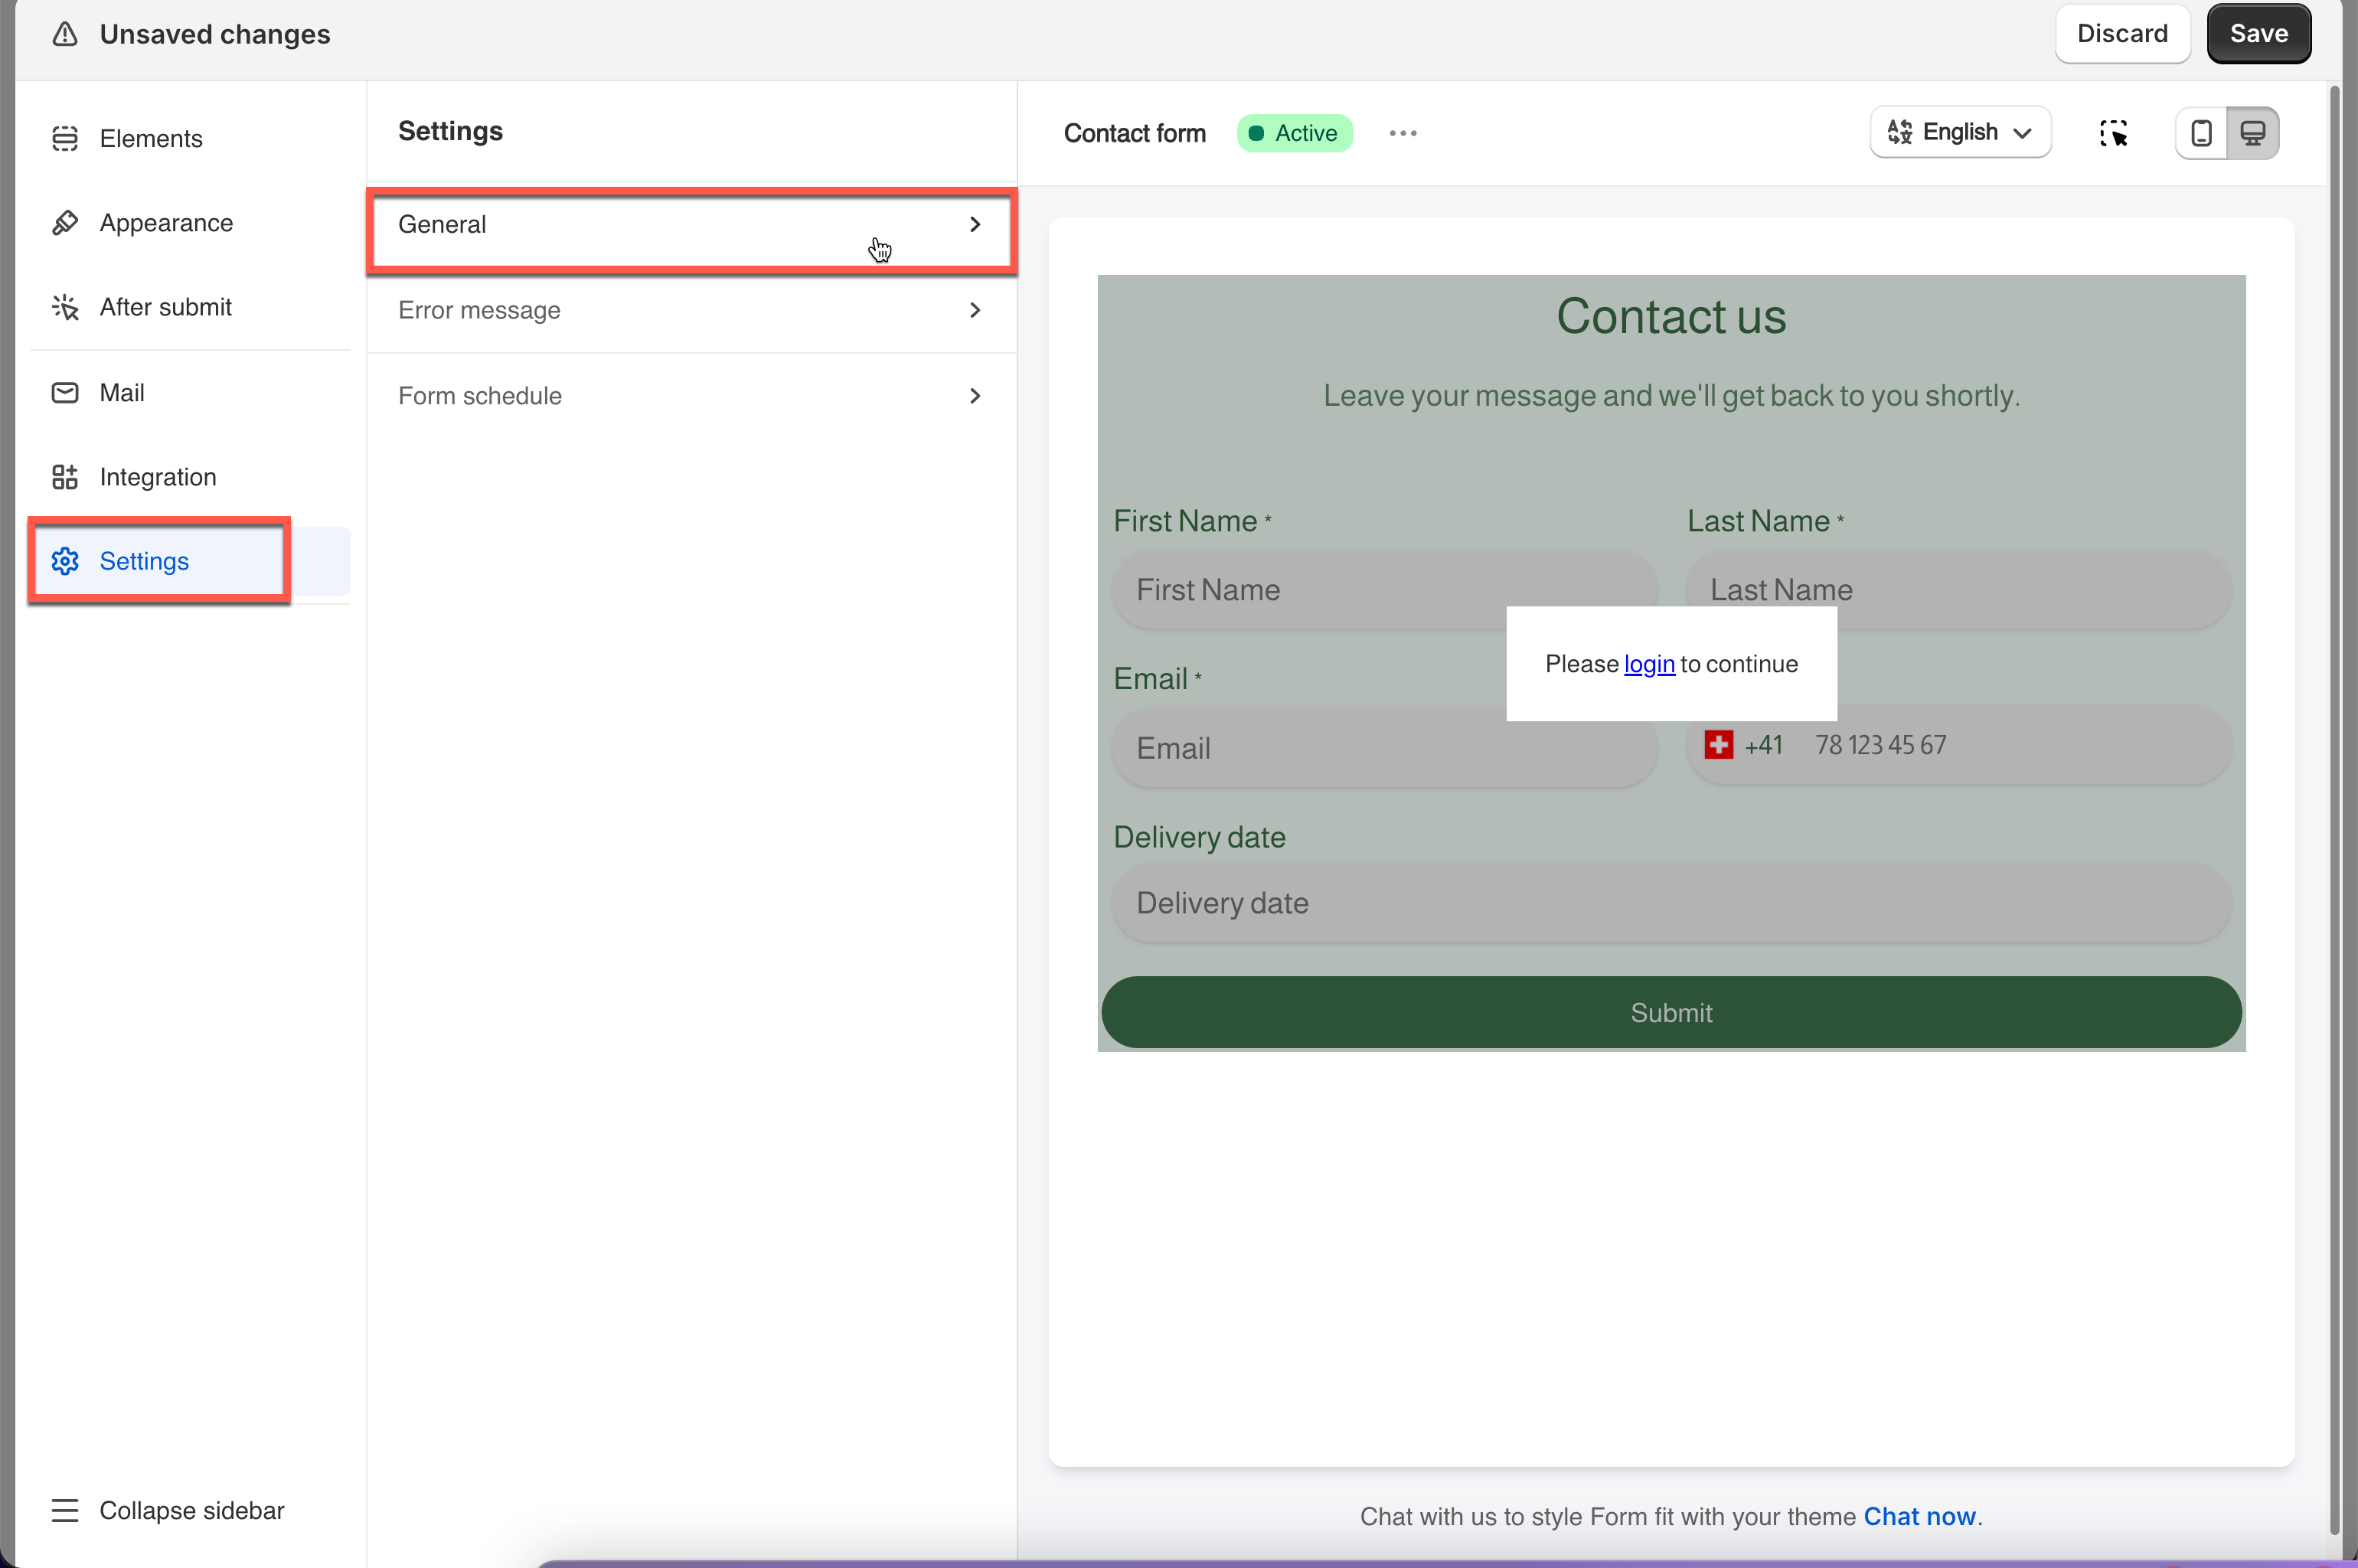Open the three-dots more options menu
Viewport: 2358px width, 1568px height.
coord(1402,133)
